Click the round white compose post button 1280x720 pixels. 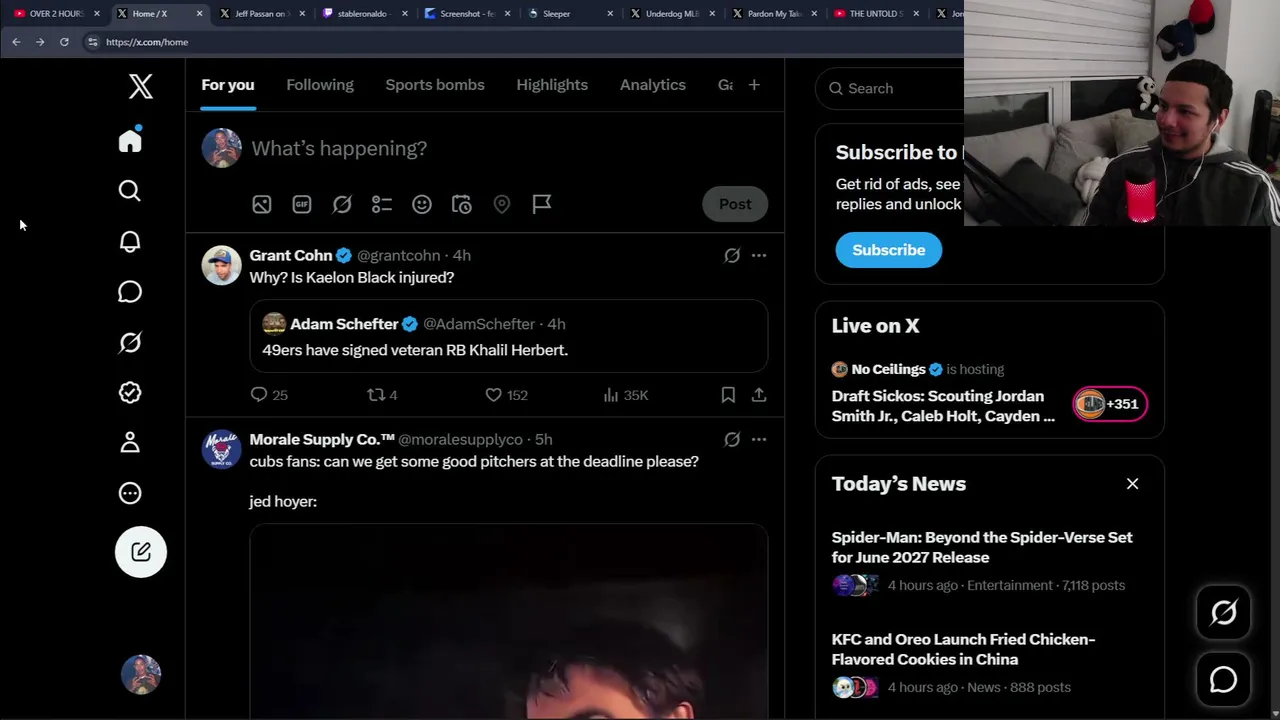(141, 552)
